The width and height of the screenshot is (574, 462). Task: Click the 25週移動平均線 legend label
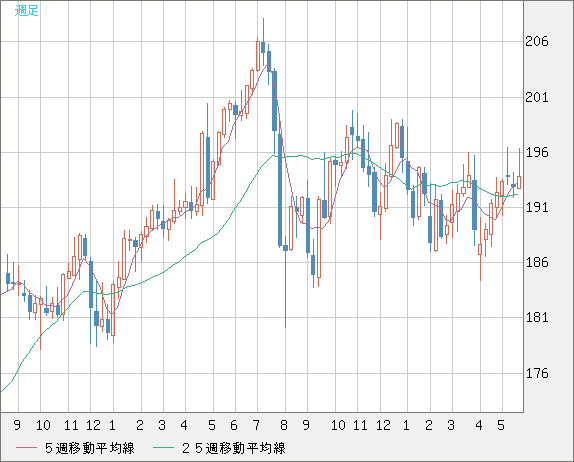coord(234,448)
